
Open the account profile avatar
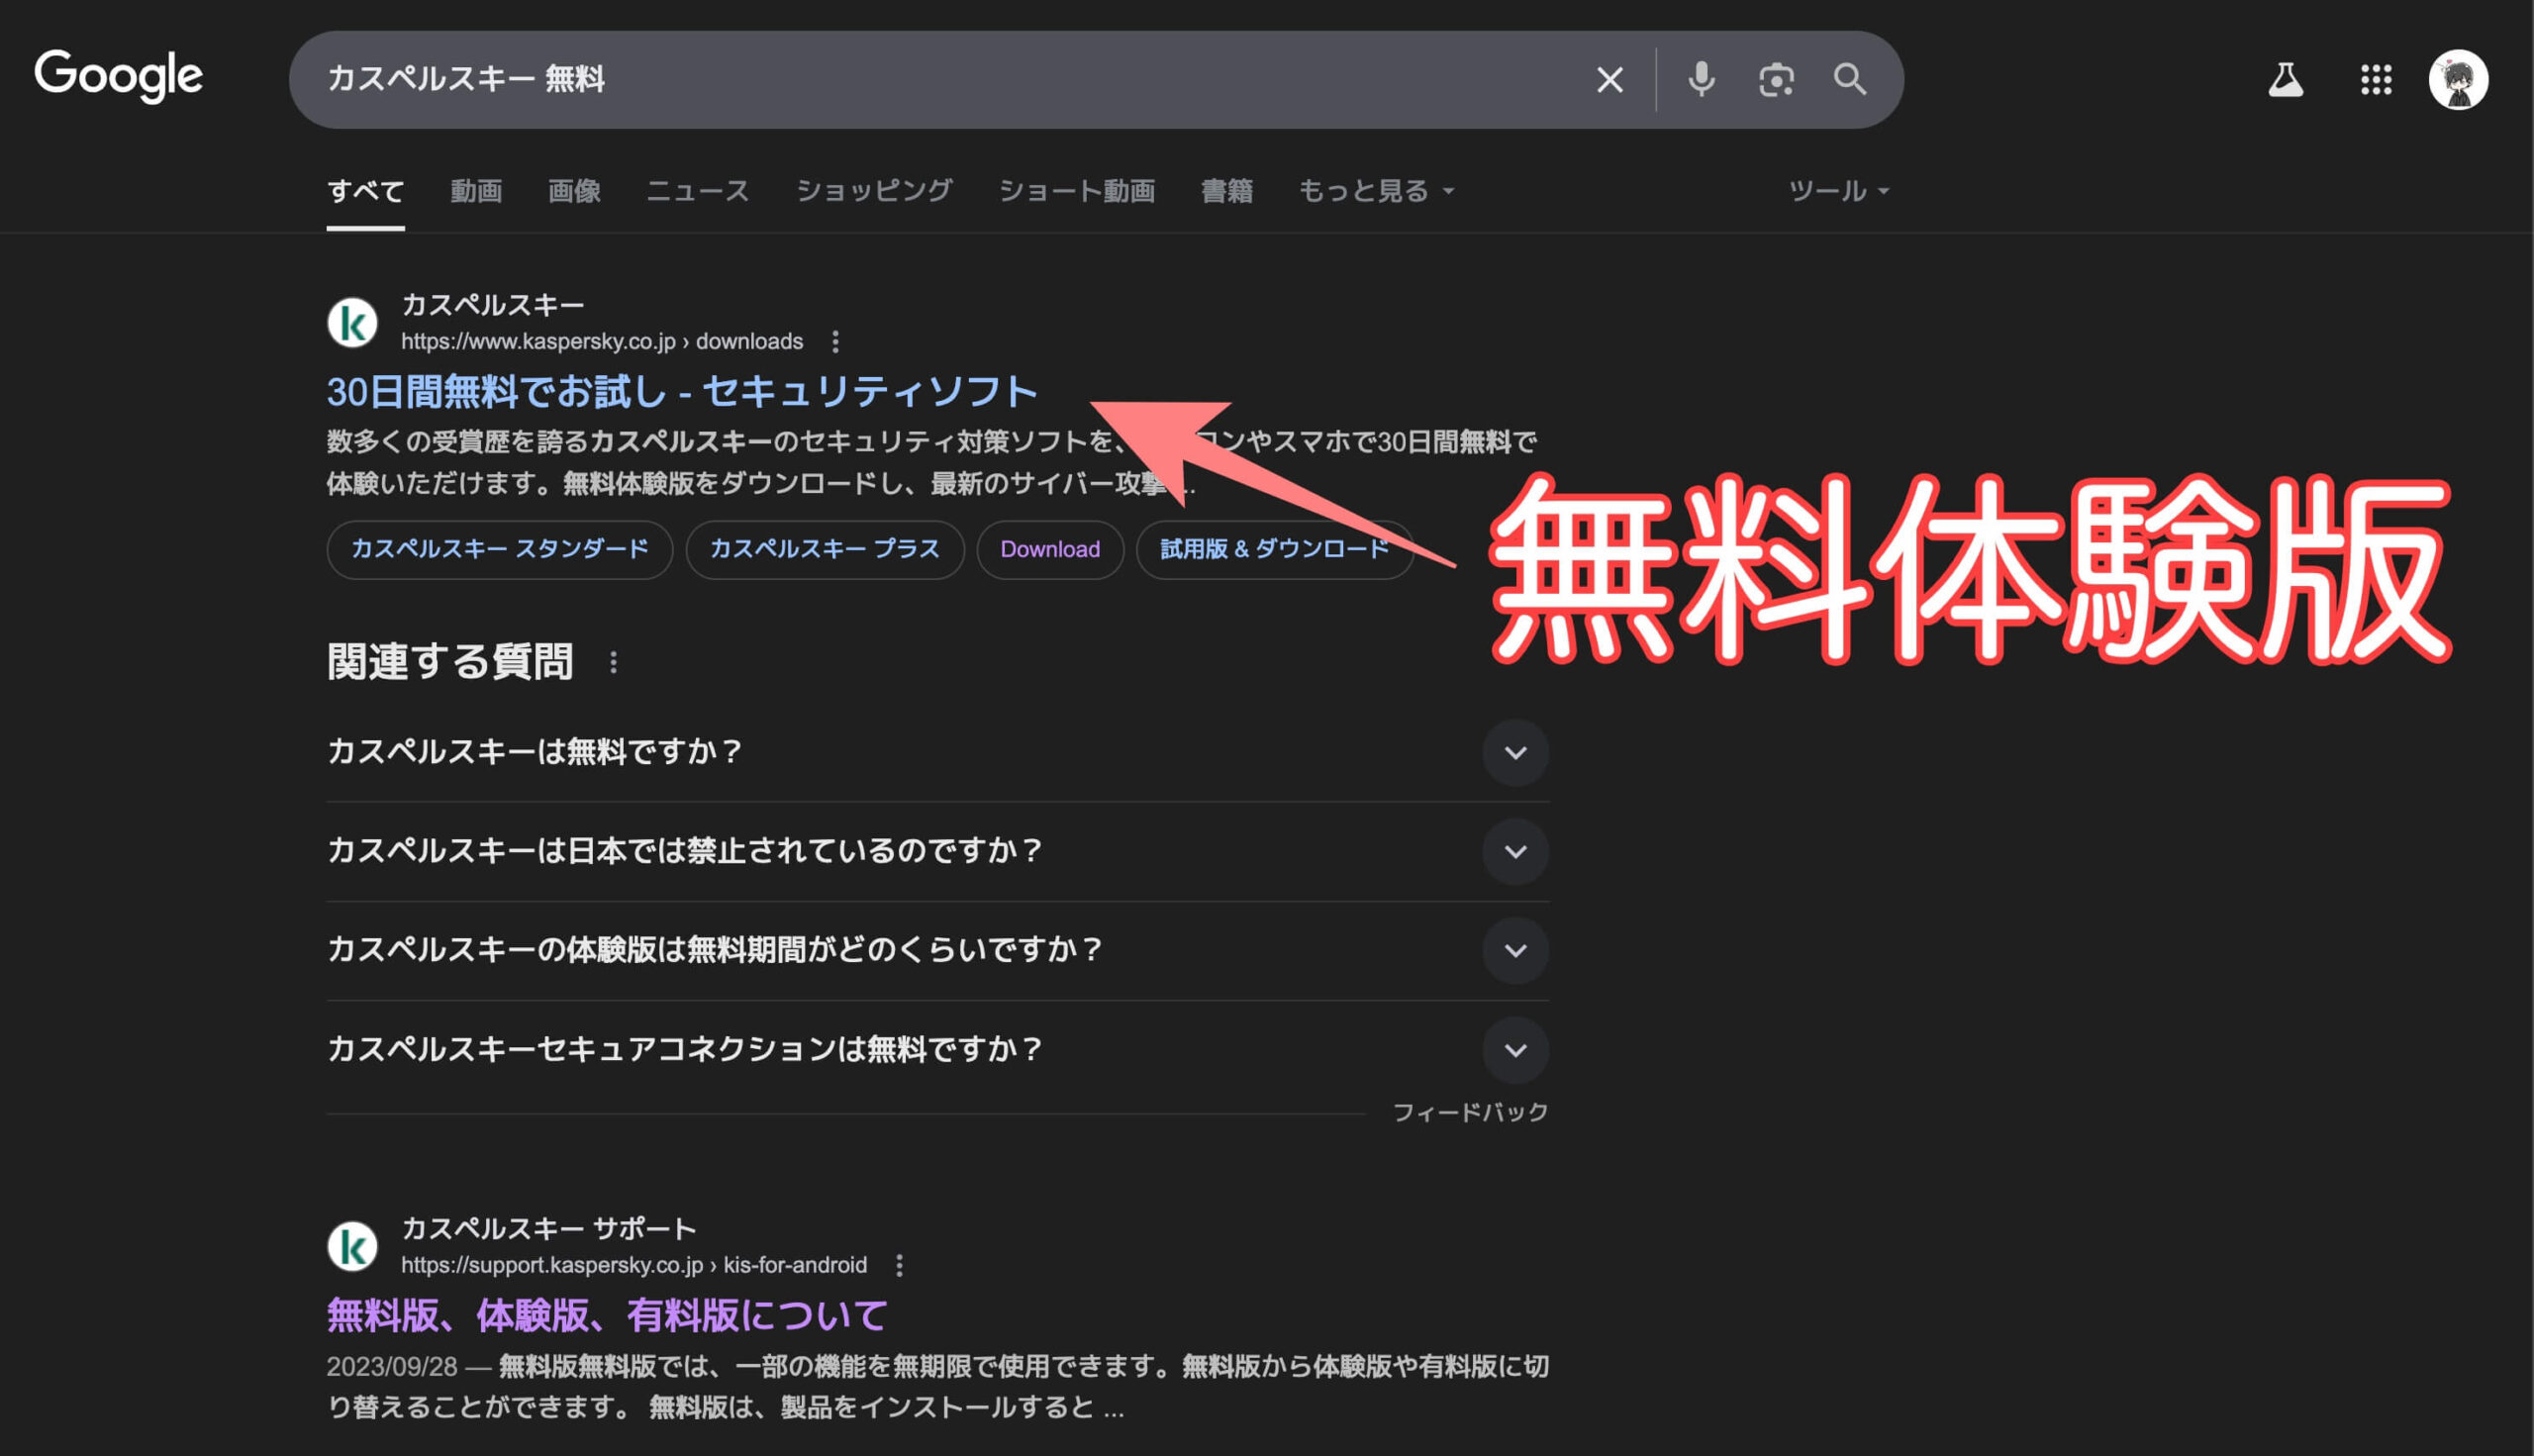click(x=2458, y=79)
